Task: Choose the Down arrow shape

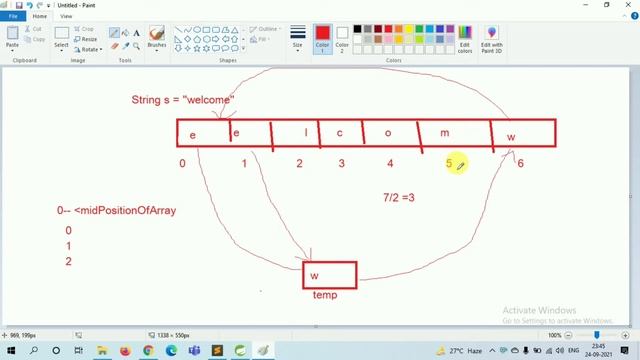Action: pyautogui.click(x=178, y=48)
